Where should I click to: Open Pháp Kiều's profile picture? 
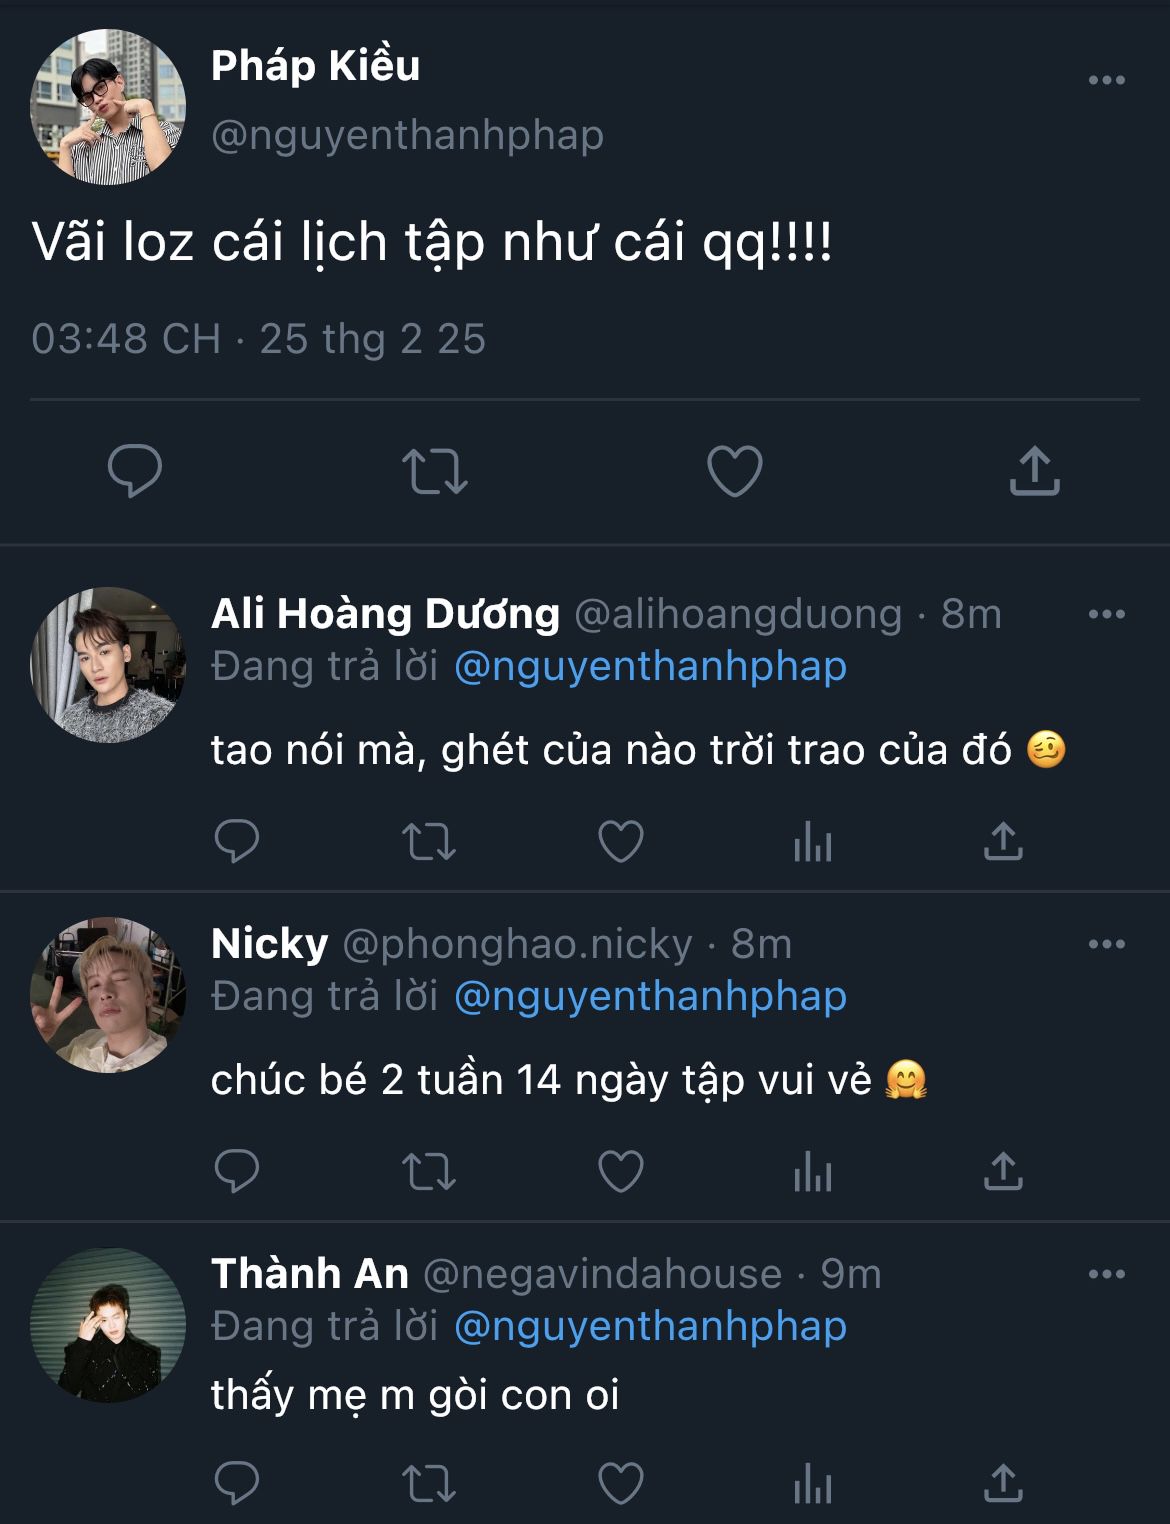click(x=108, y=107)
